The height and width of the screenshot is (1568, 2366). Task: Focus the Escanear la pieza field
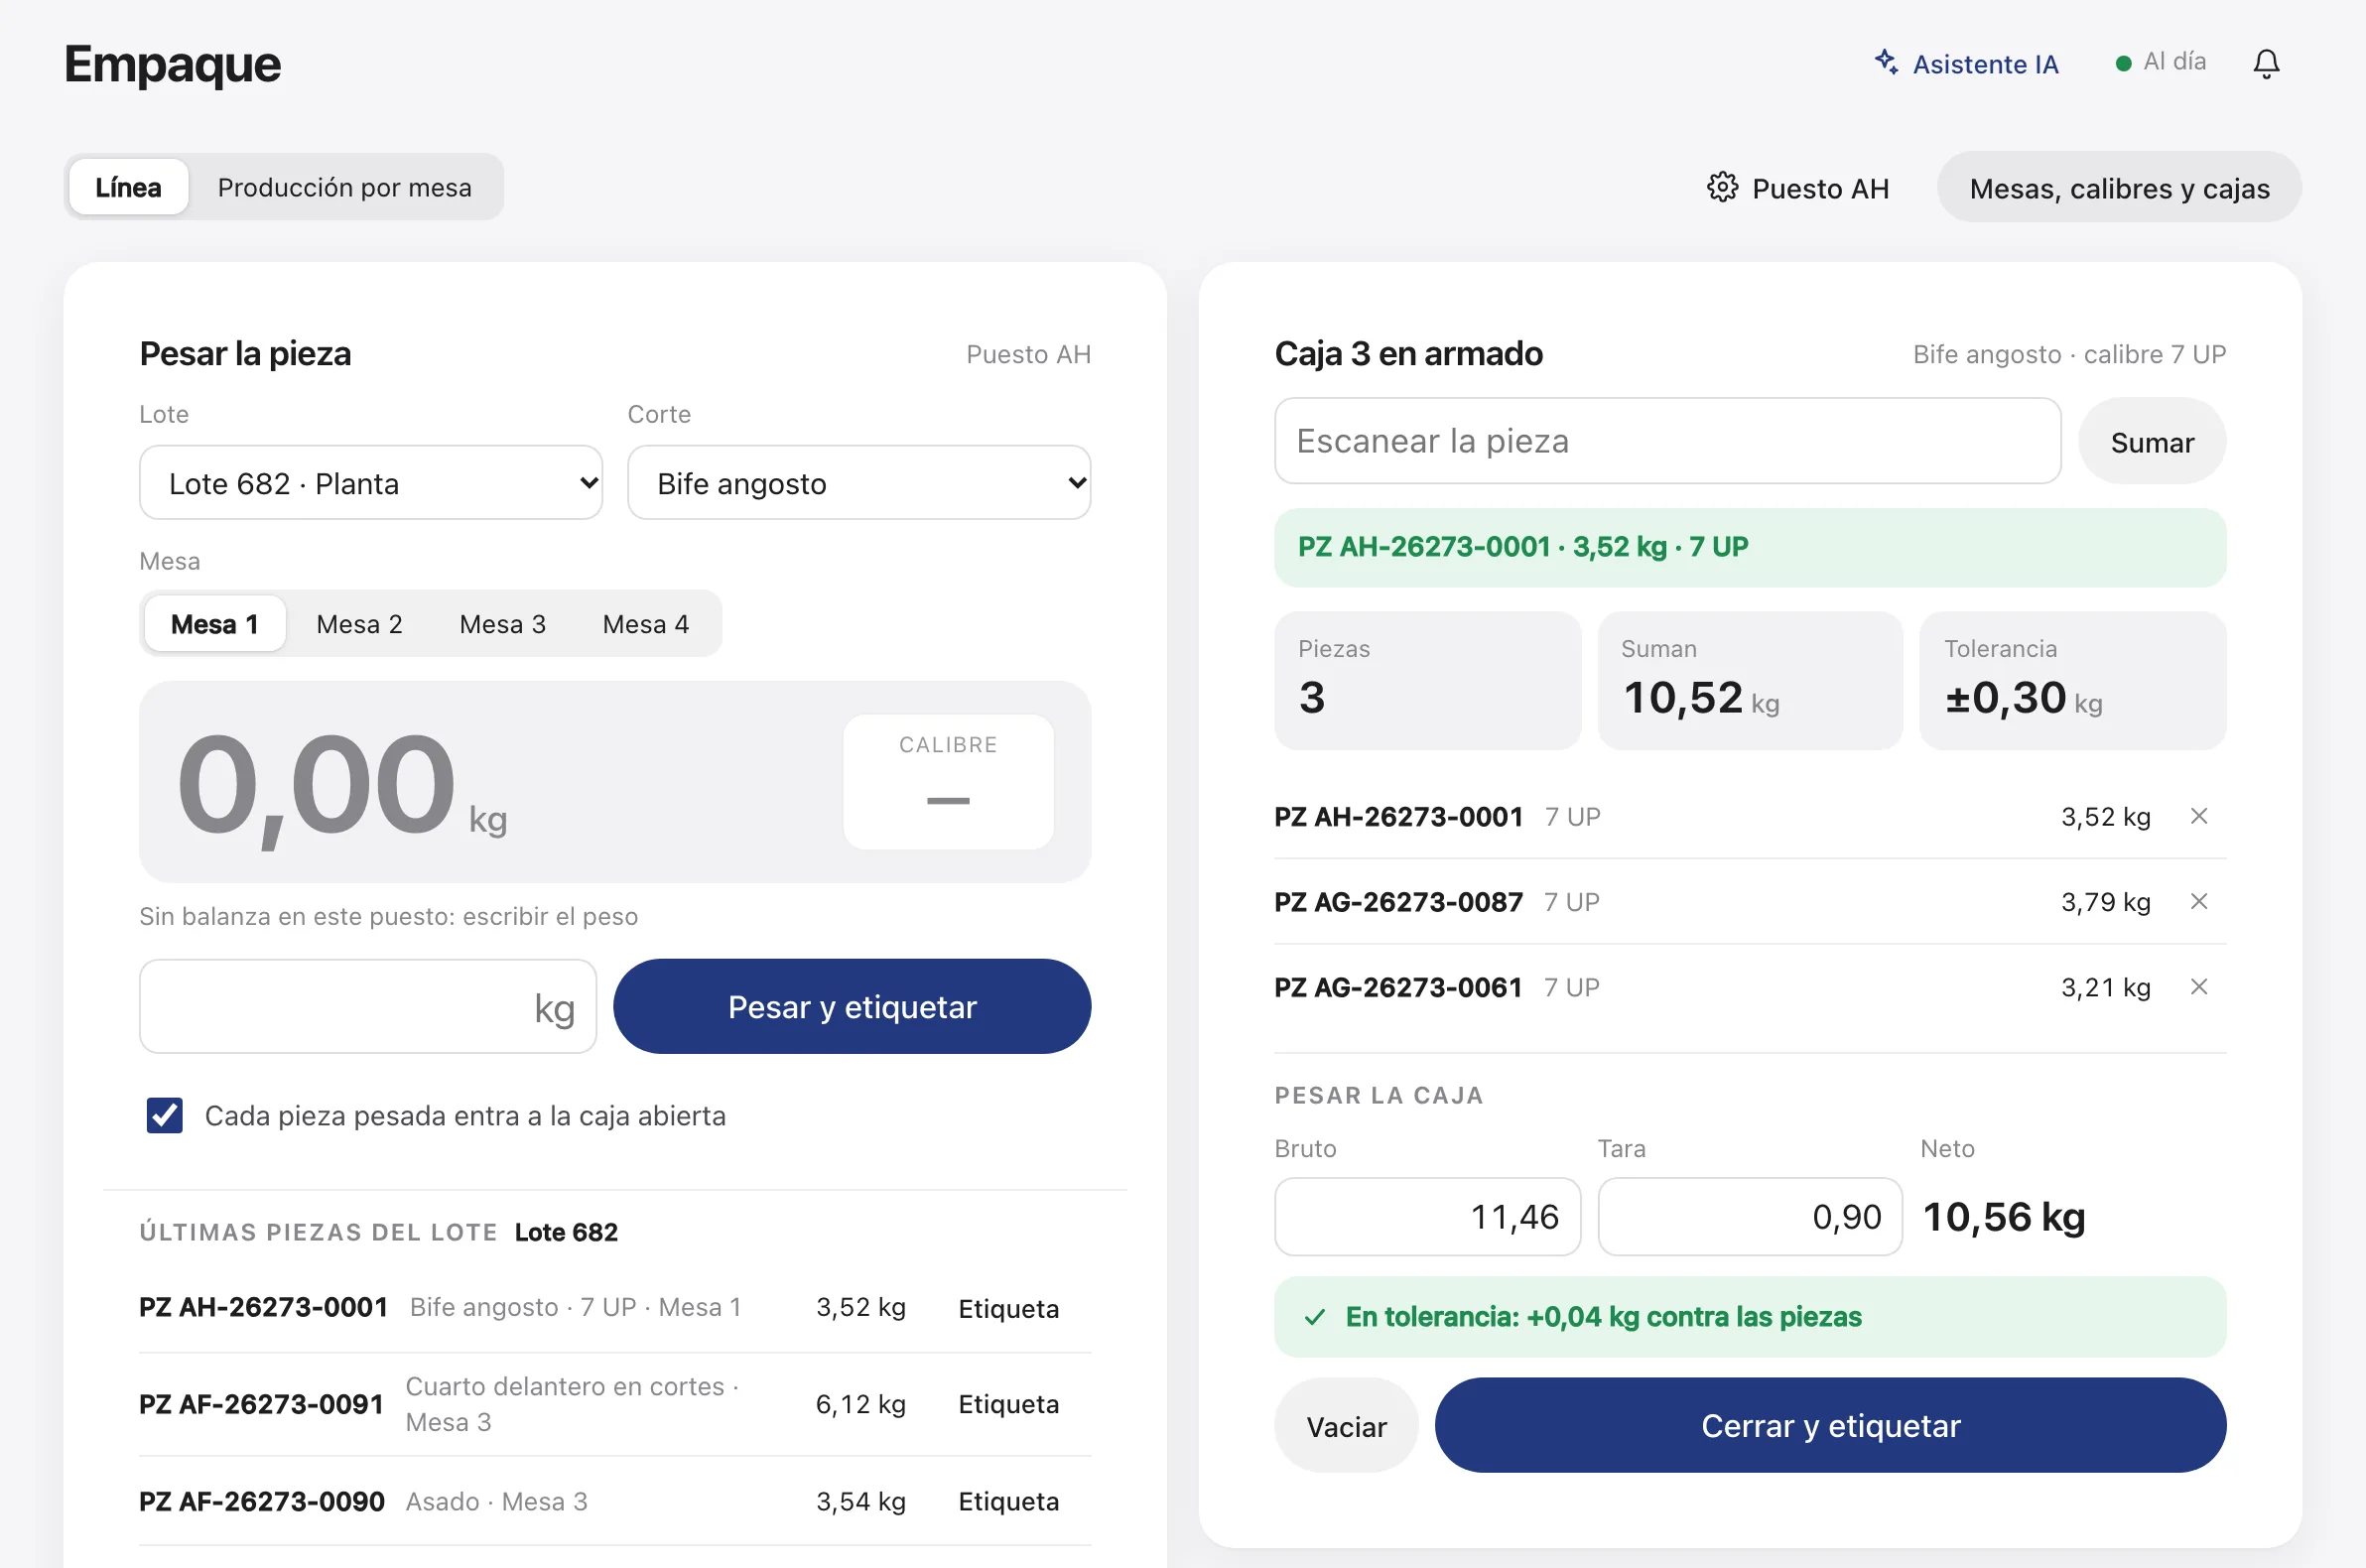pyautogui.click(x=1667, y=441)
